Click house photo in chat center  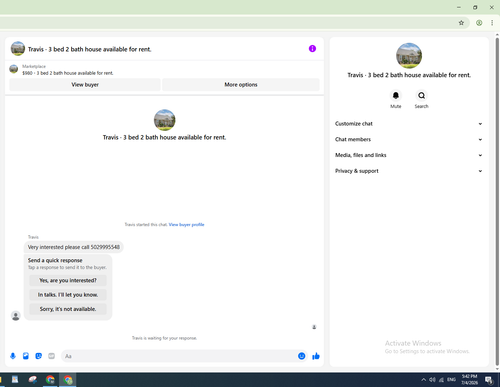[164, 120]
